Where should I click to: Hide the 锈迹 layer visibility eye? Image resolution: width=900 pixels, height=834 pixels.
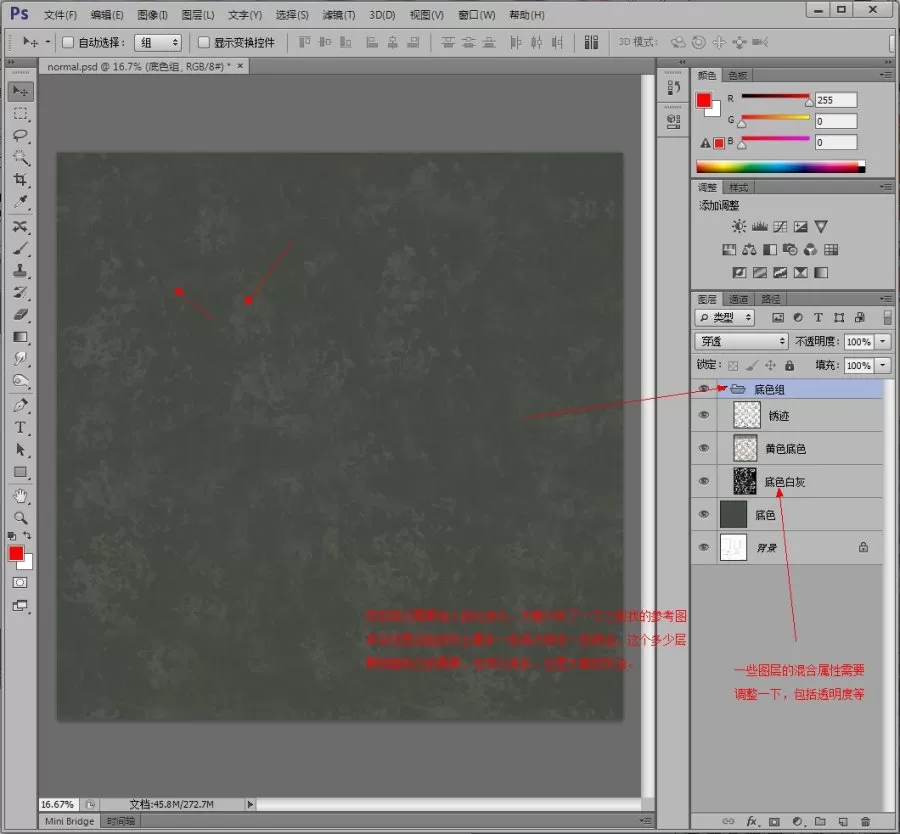[704, 415]
